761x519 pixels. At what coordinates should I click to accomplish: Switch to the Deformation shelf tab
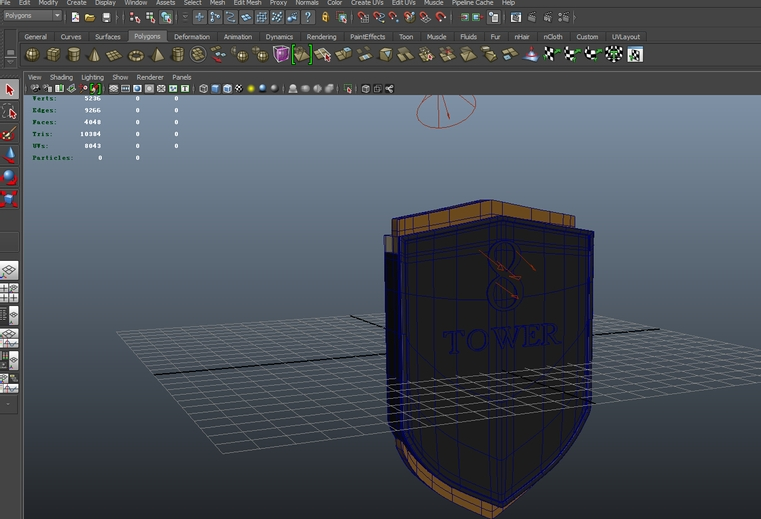click(x=192, y=36)
